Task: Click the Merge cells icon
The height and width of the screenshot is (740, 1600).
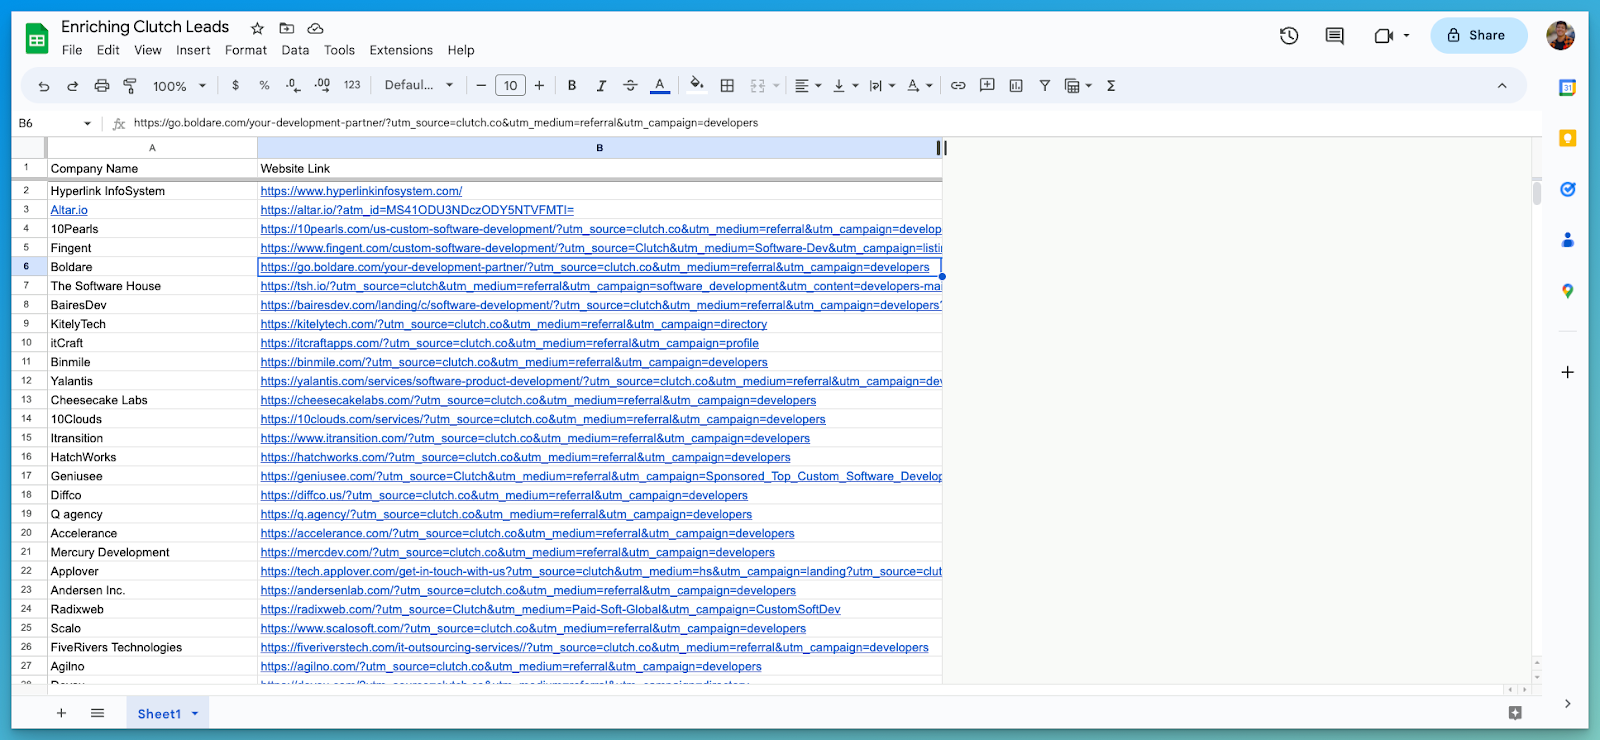Action: pos(757,86)
